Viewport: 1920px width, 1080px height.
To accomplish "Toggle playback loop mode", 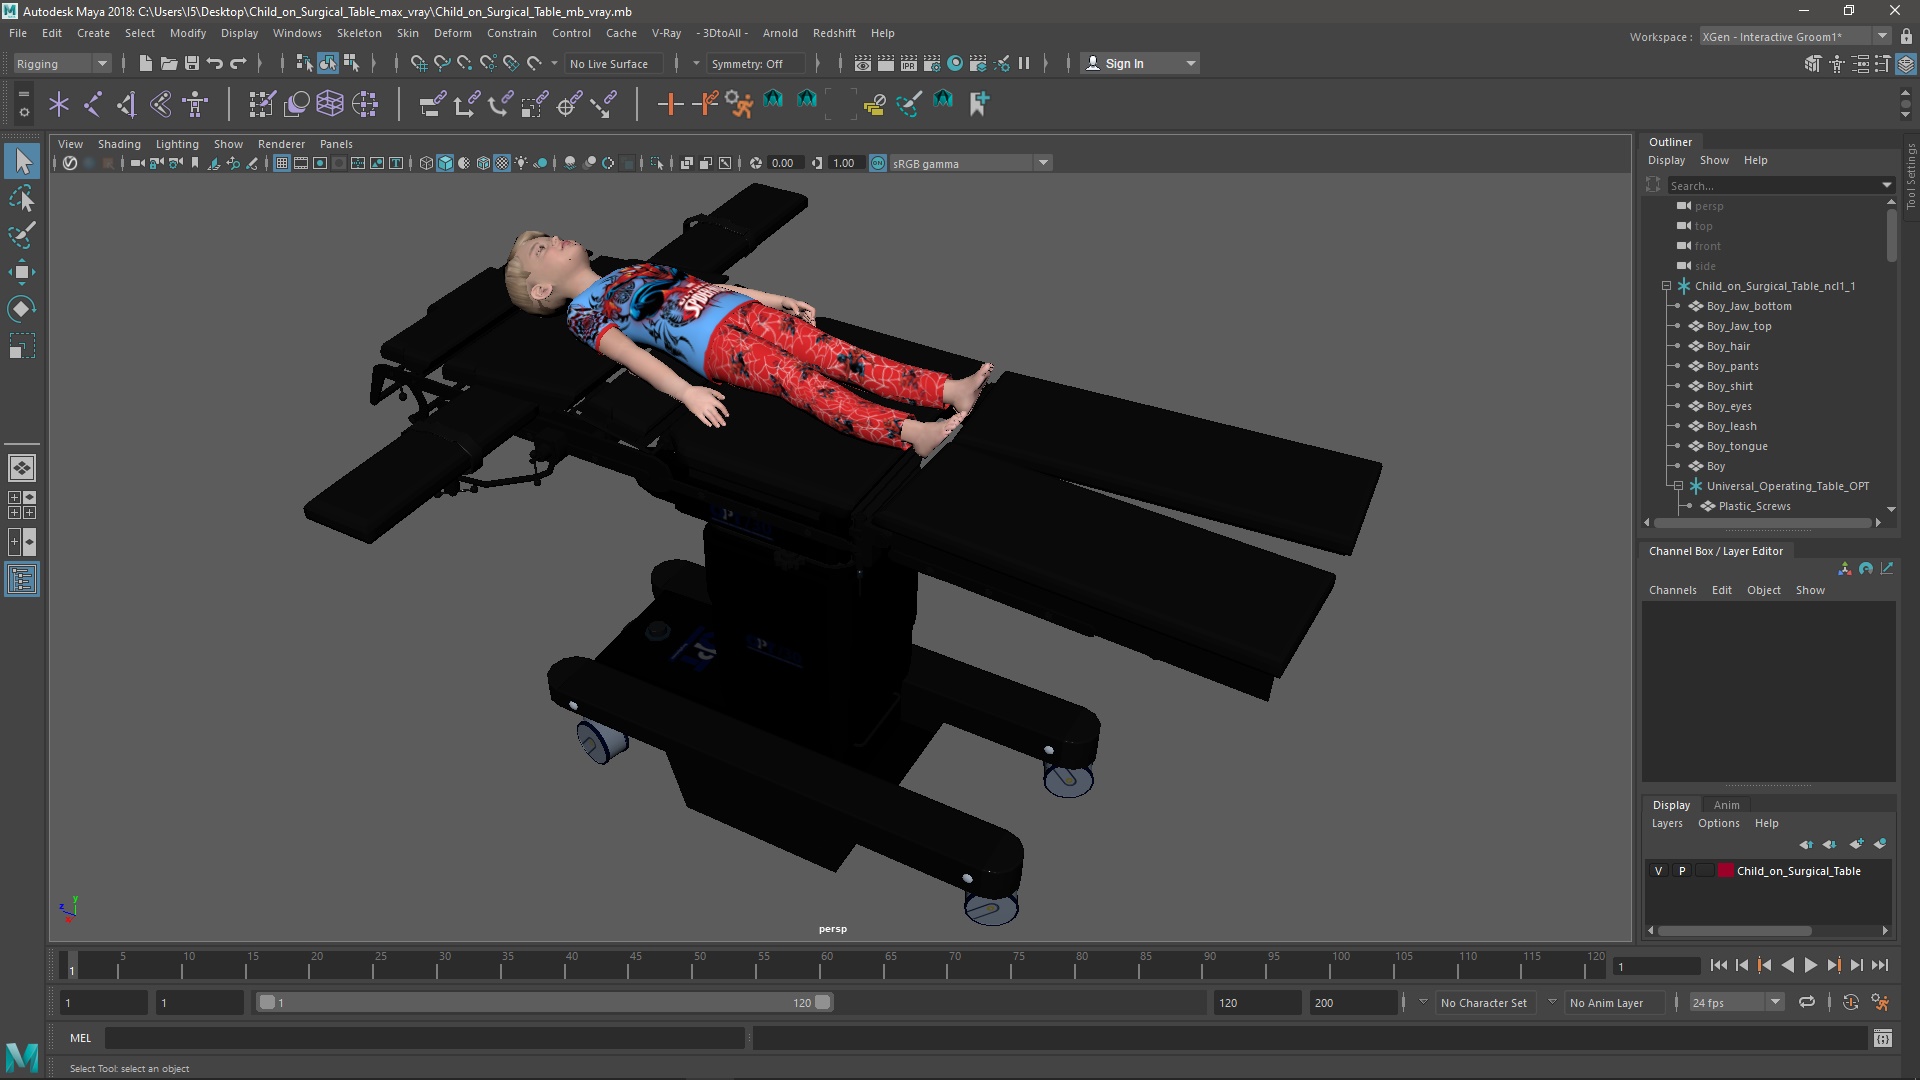I will click(1807, 1002).
